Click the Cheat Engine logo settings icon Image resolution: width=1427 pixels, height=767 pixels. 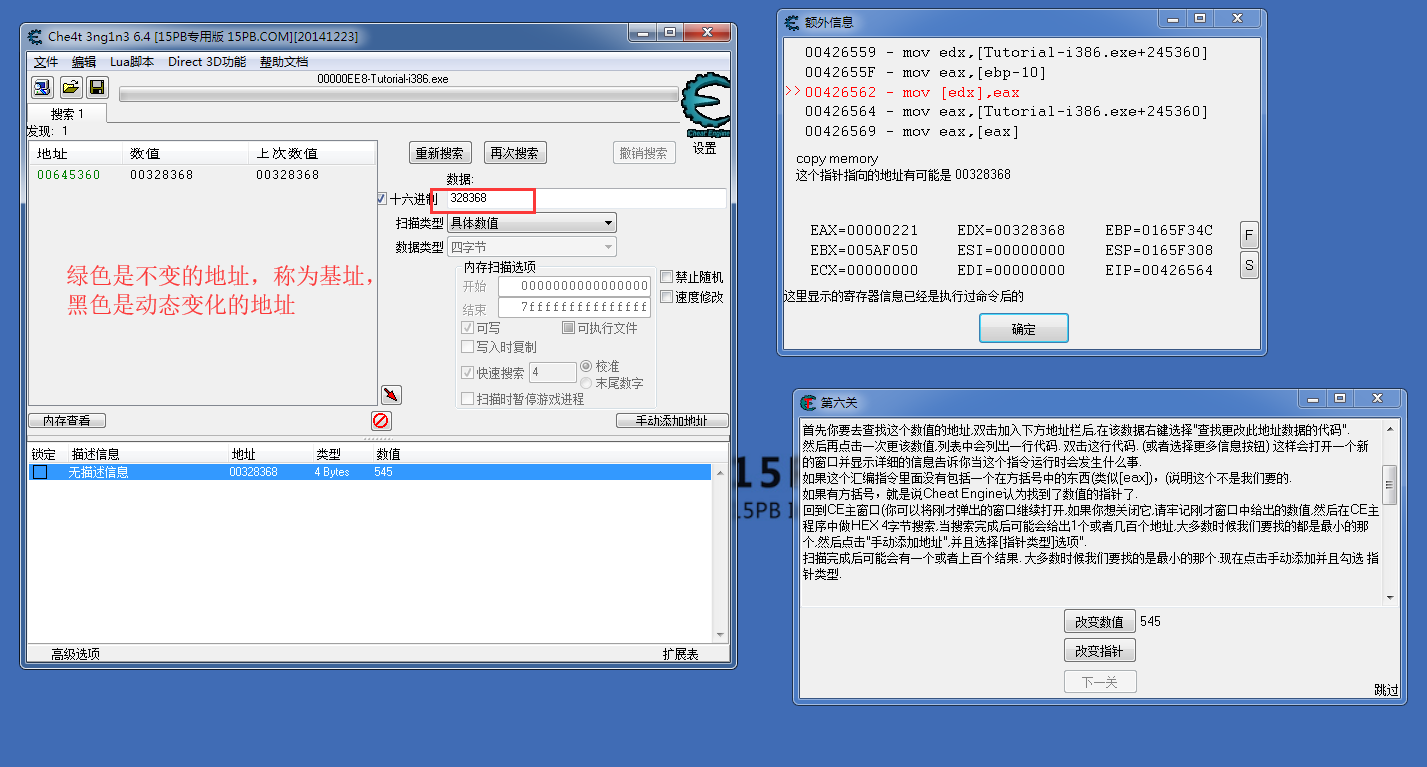pos(705,105)
